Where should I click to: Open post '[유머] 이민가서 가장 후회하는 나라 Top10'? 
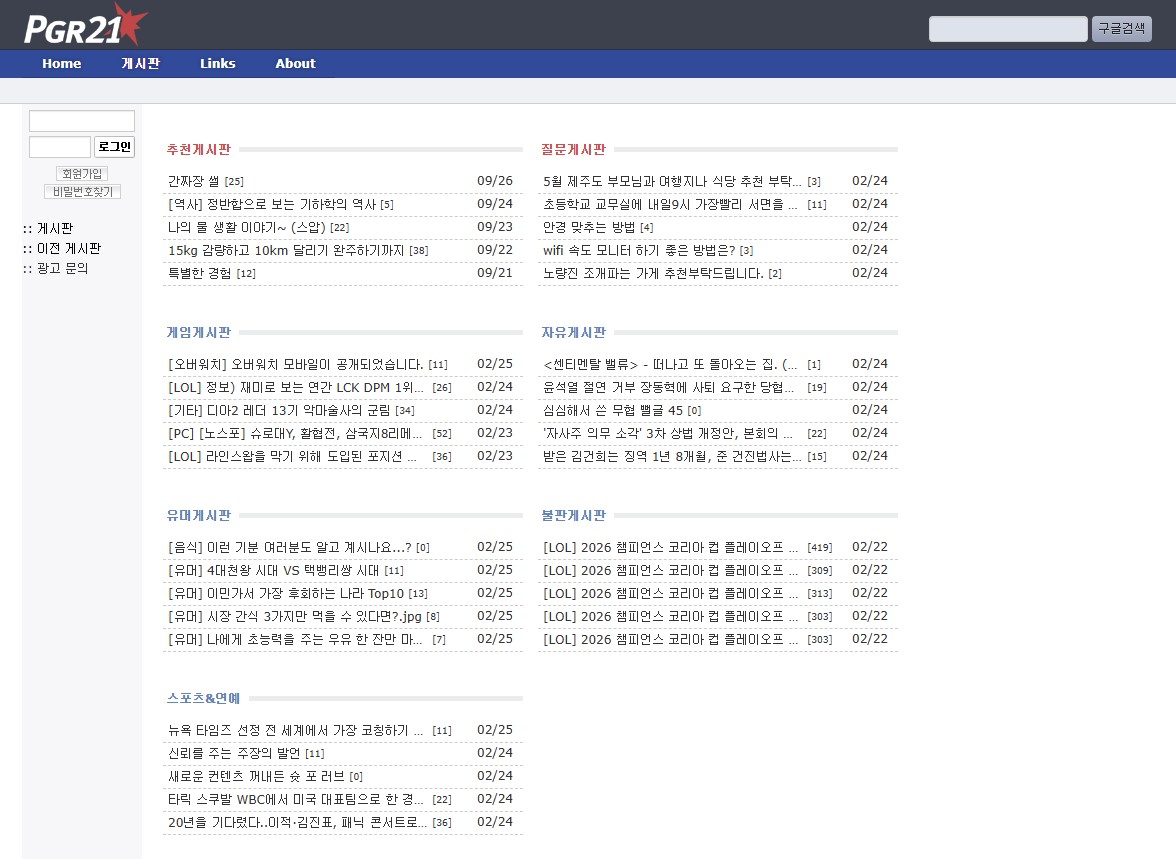pyautogui.click(x=286, y=593)
